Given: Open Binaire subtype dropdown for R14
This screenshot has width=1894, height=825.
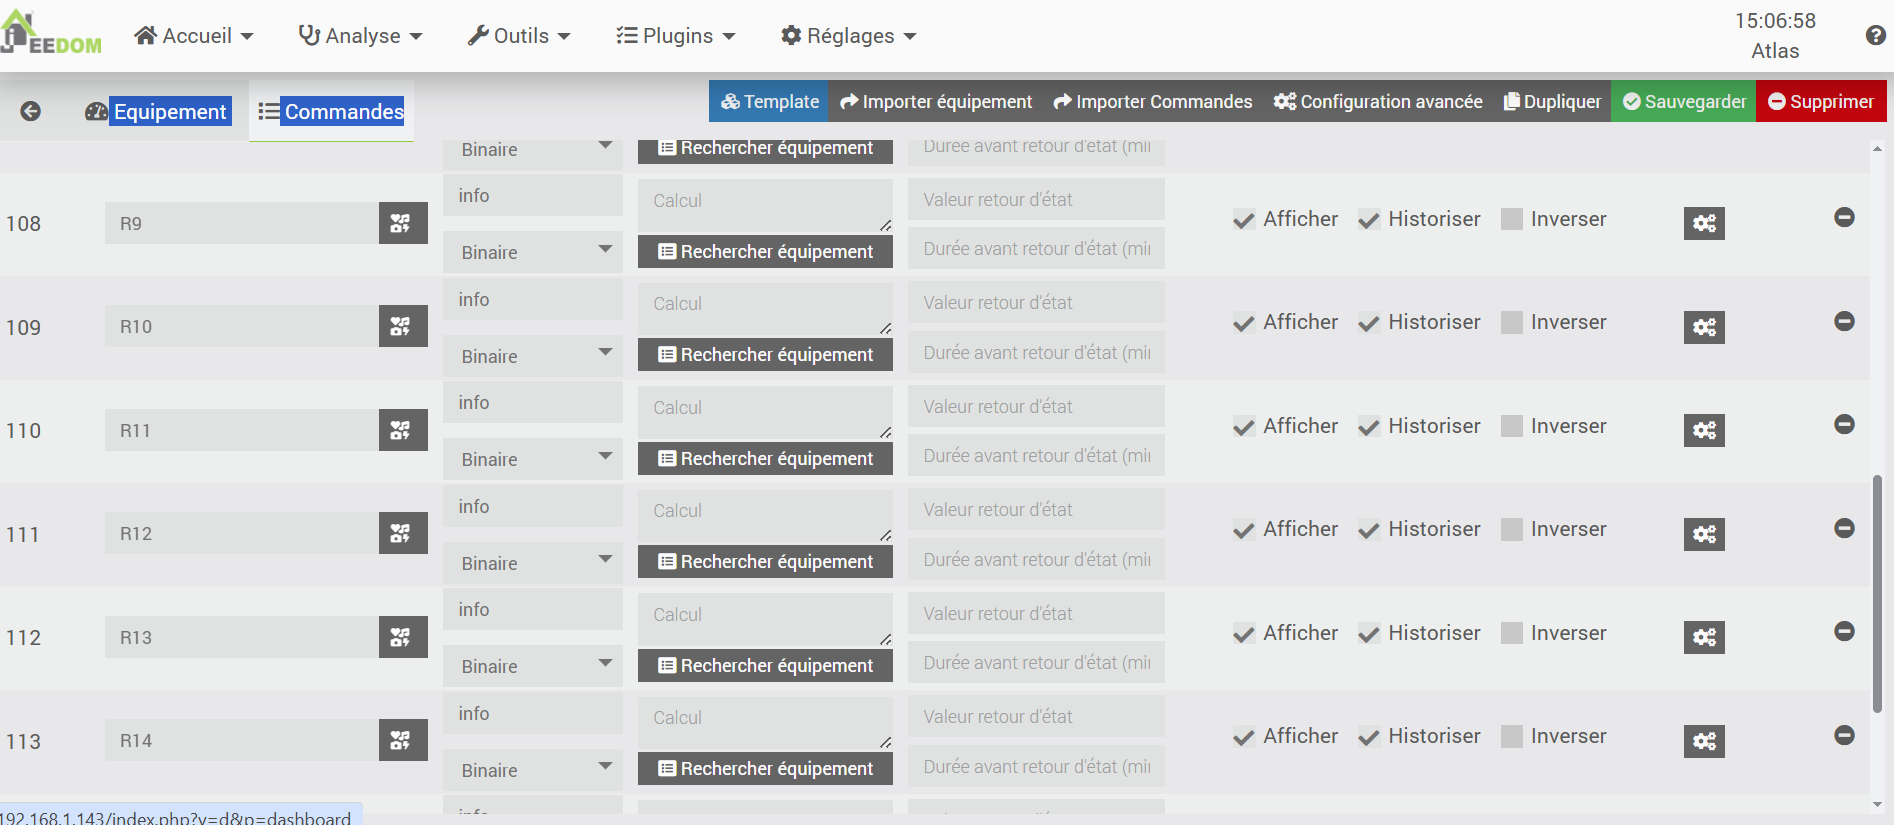Looking at the screenshot, I should pos(533,770).
